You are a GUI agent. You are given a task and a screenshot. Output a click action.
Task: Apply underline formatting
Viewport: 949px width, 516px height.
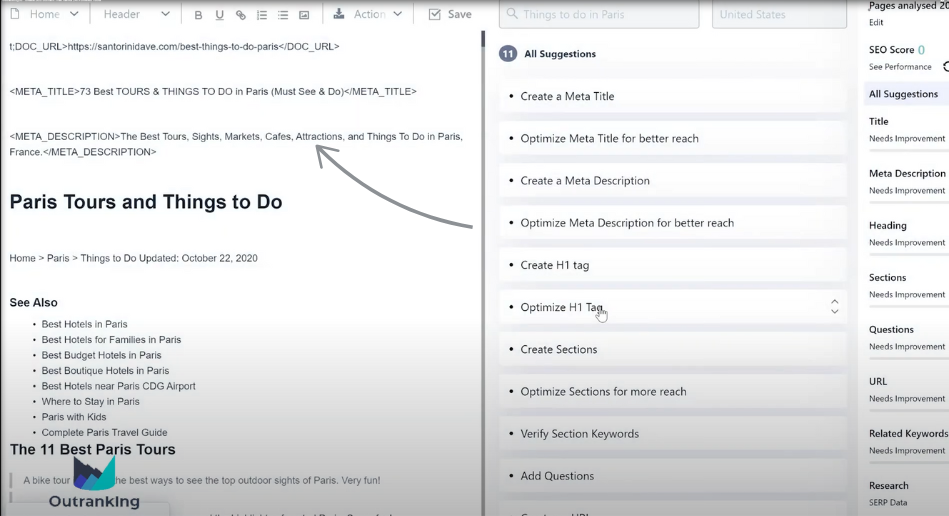pos(219,15)
